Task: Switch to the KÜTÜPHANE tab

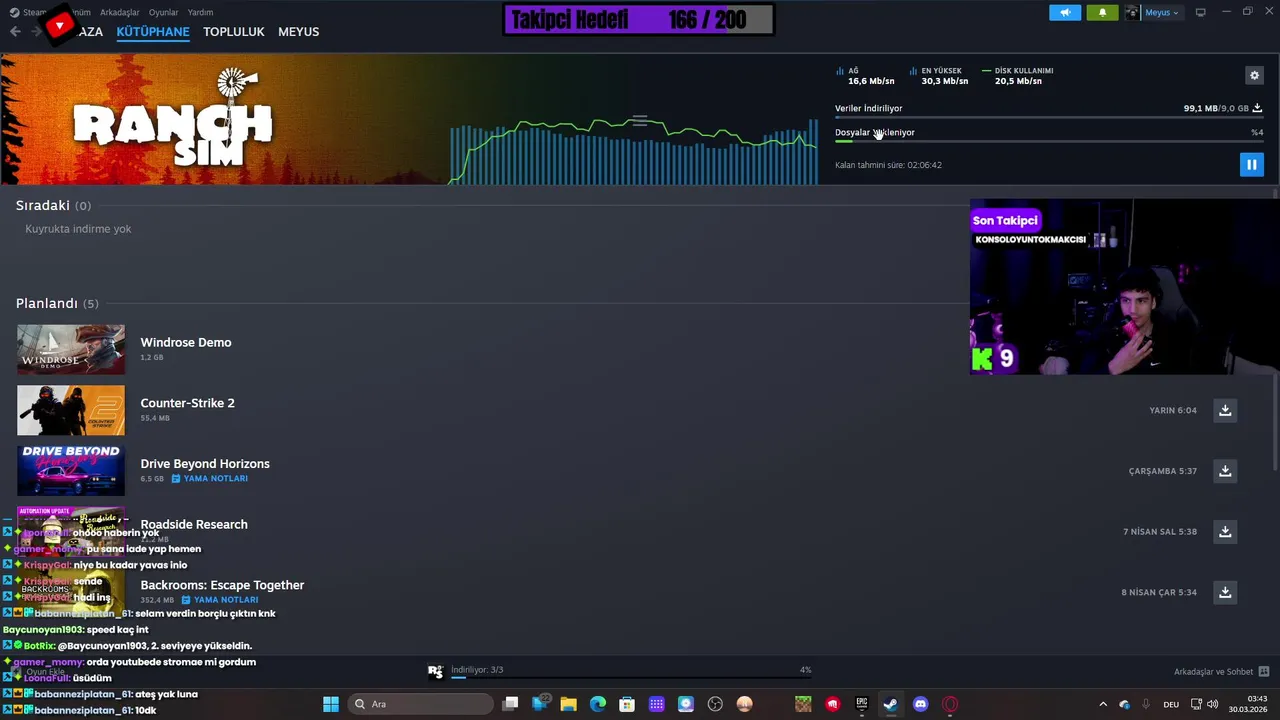Action: tap(153, 32)
